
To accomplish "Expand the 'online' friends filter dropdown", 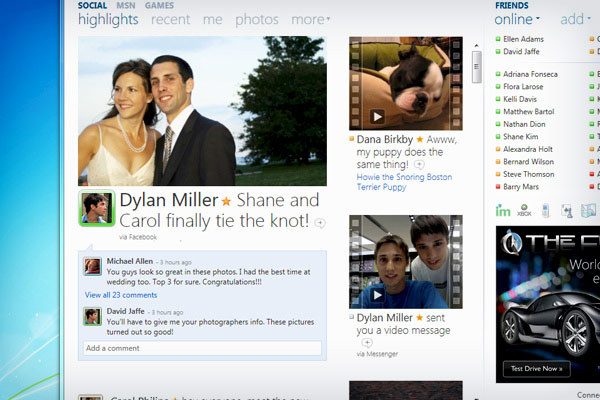I will 518,19.
